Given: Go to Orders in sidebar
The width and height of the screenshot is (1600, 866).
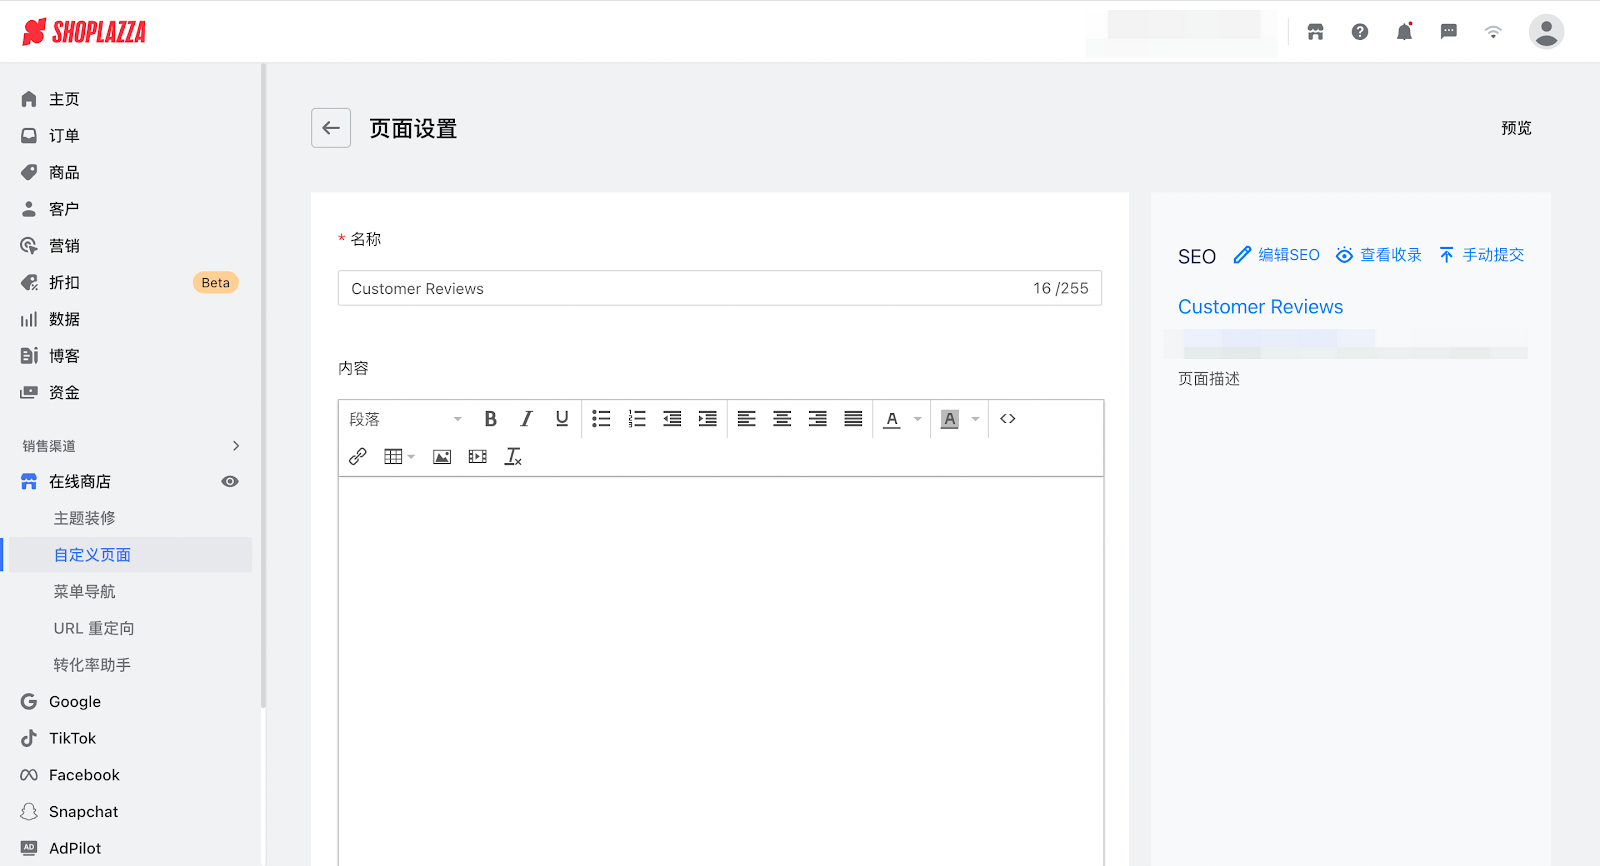Looking at the screenshot, I should (x=64, y=136).
